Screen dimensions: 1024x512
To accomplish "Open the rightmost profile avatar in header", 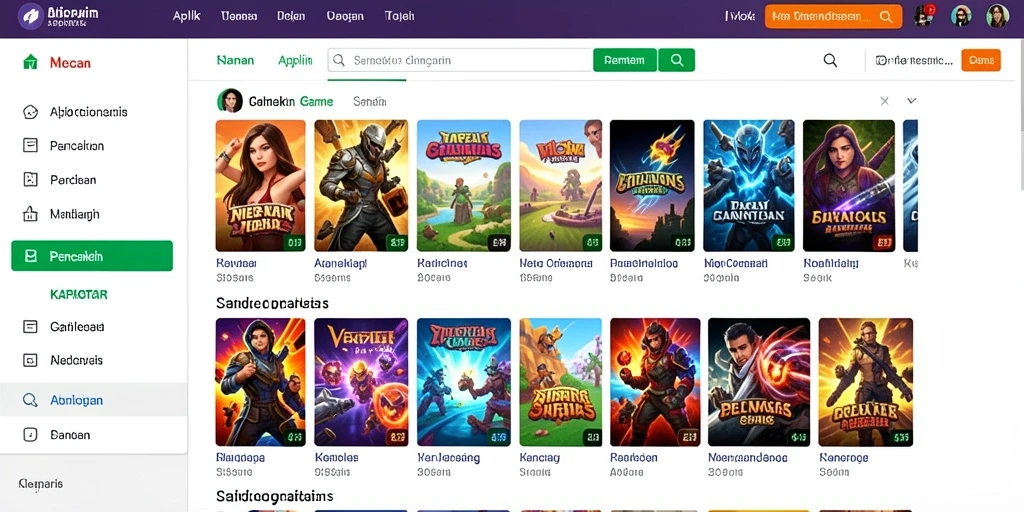I will (x=997, y=16).
